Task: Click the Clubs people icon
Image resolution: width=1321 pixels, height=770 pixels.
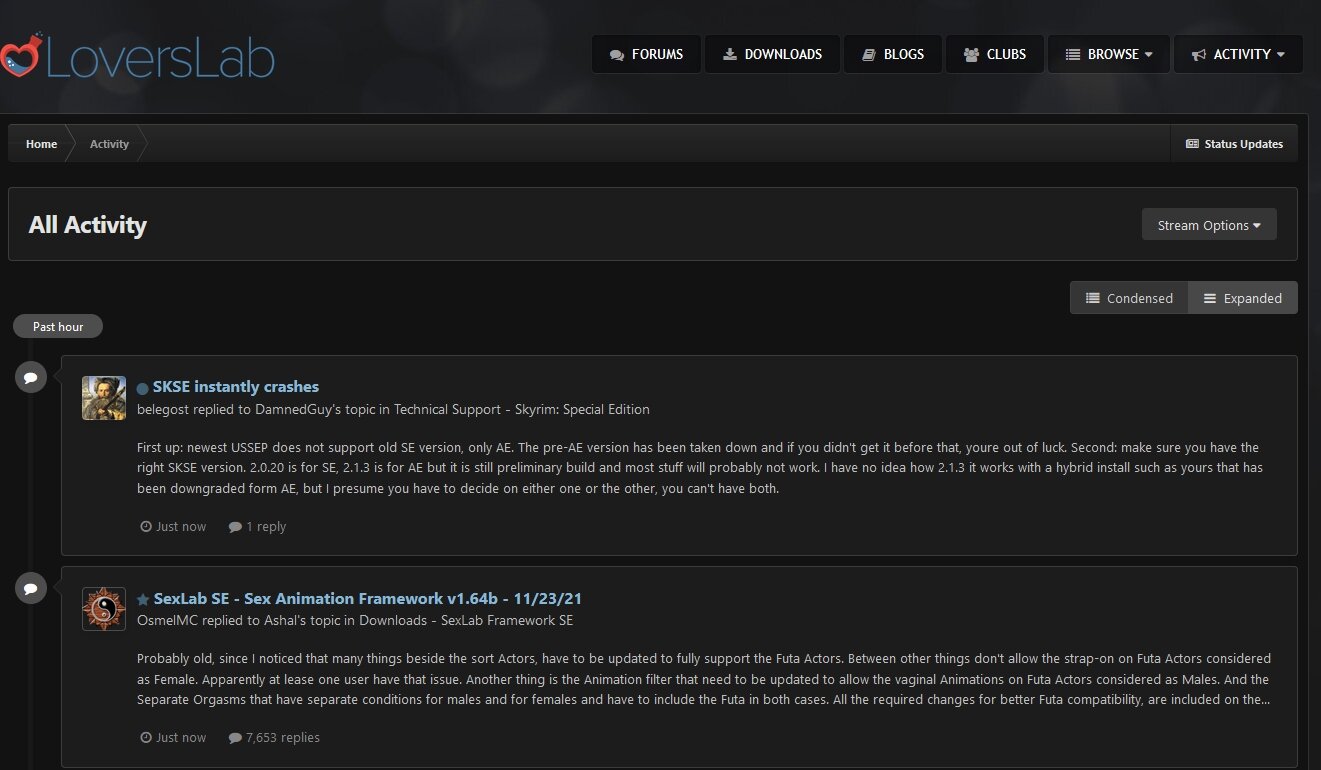Action: click(x=971, y=55)
